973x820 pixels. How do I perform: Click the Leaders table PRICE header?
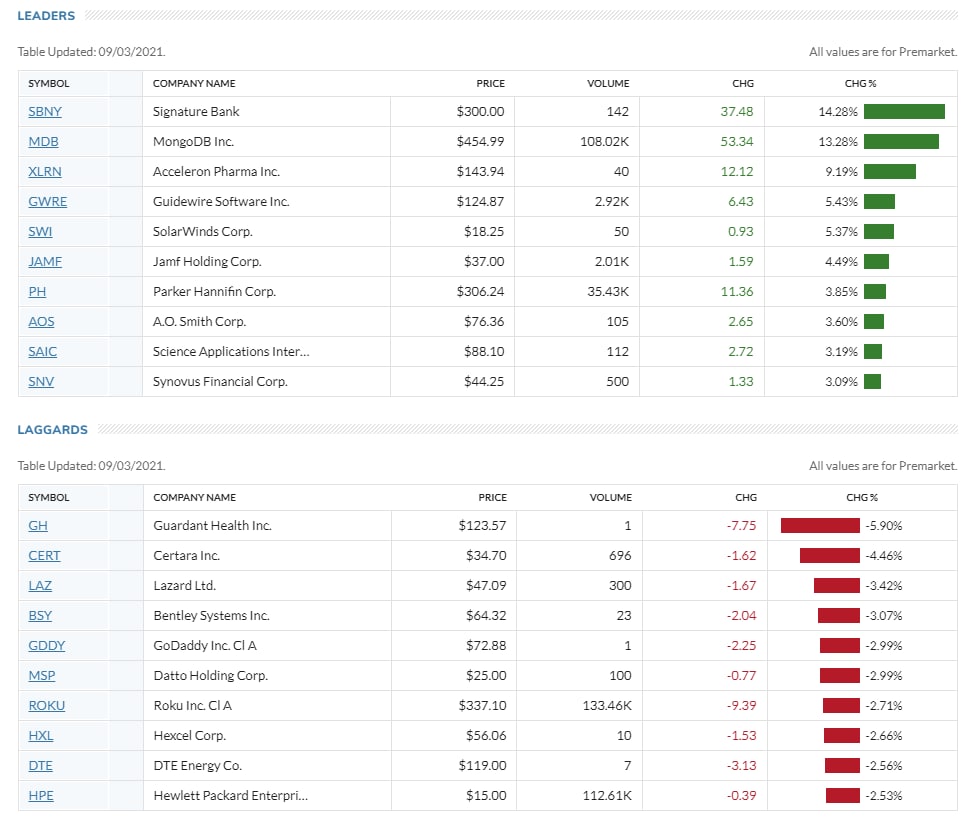pyautogui.click(x=491, y=83)
